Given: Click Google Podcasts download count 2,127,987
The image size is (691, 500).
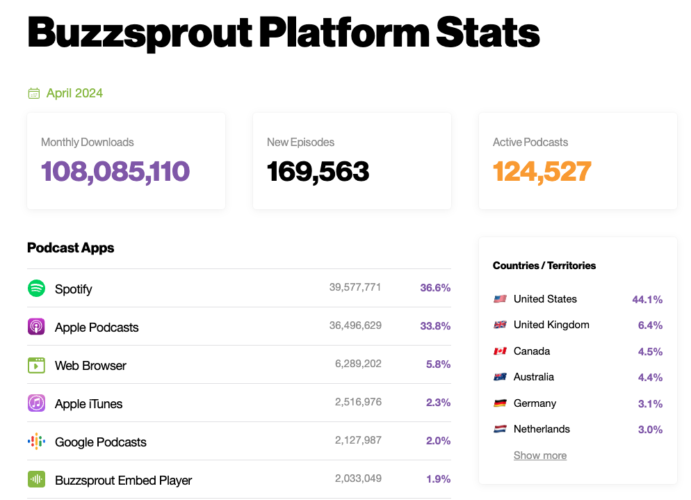Looking at the screenshot, I should 358,440.
